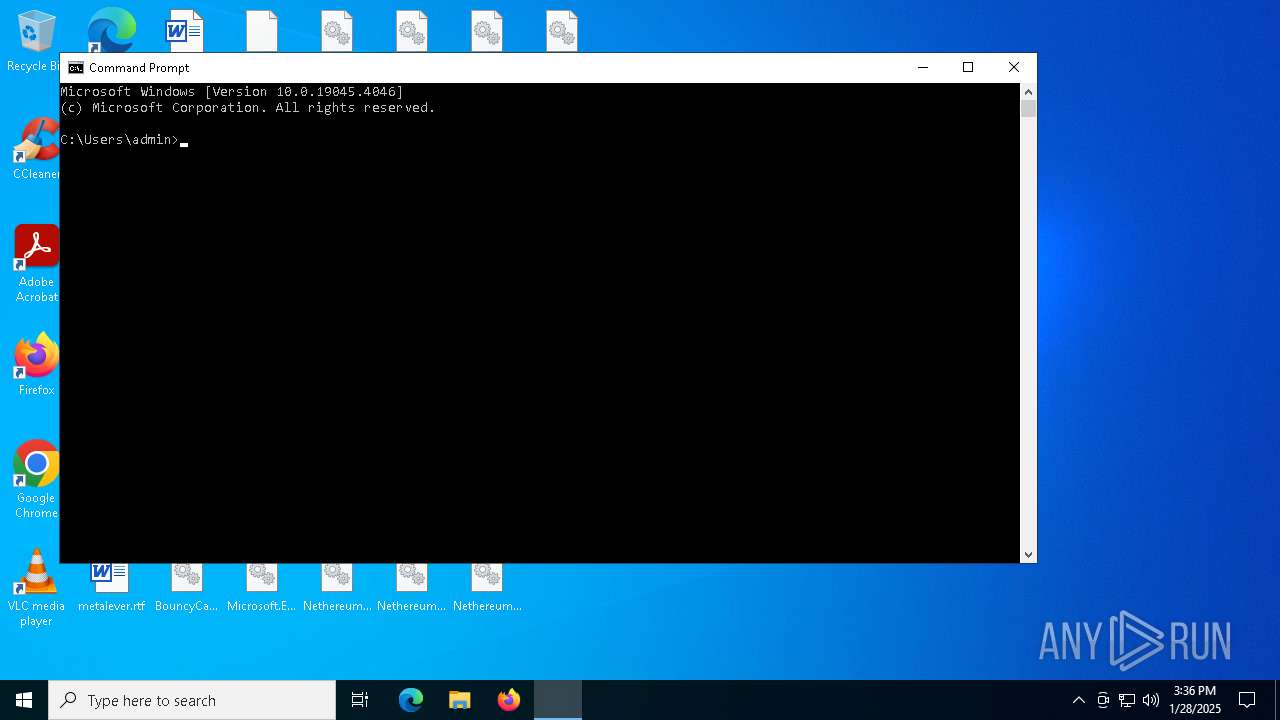Select Microsoft Edge shortcut at top of desktop
This screenshot has width=1280, height=720.
pos(111,30)
